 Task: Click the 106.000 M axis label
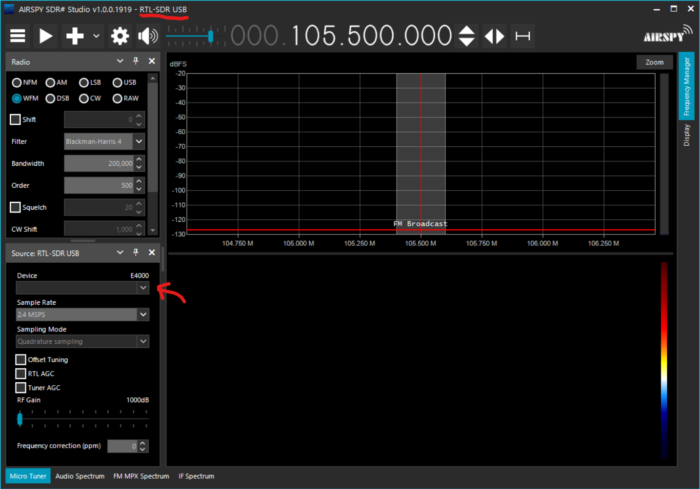click(x=542, y=243)
